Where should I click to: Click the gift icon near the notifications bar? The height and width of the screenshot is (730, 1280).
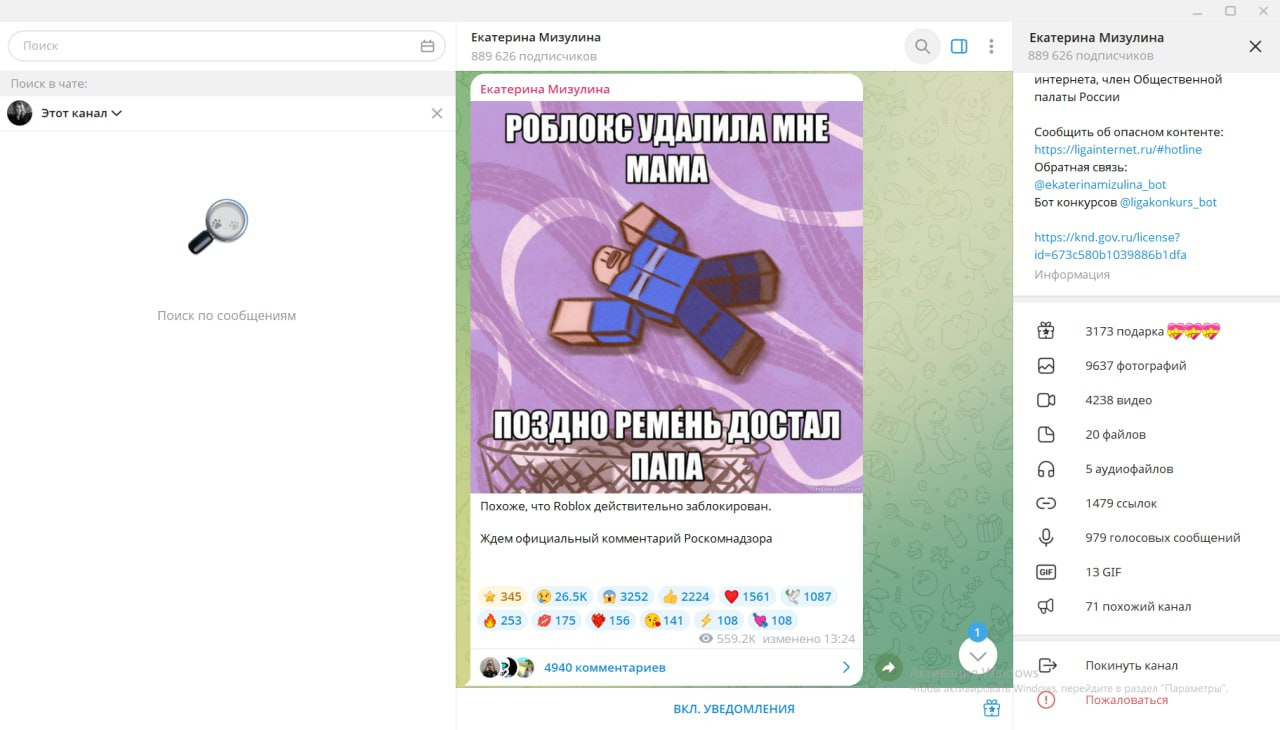(x=991, y=709)
